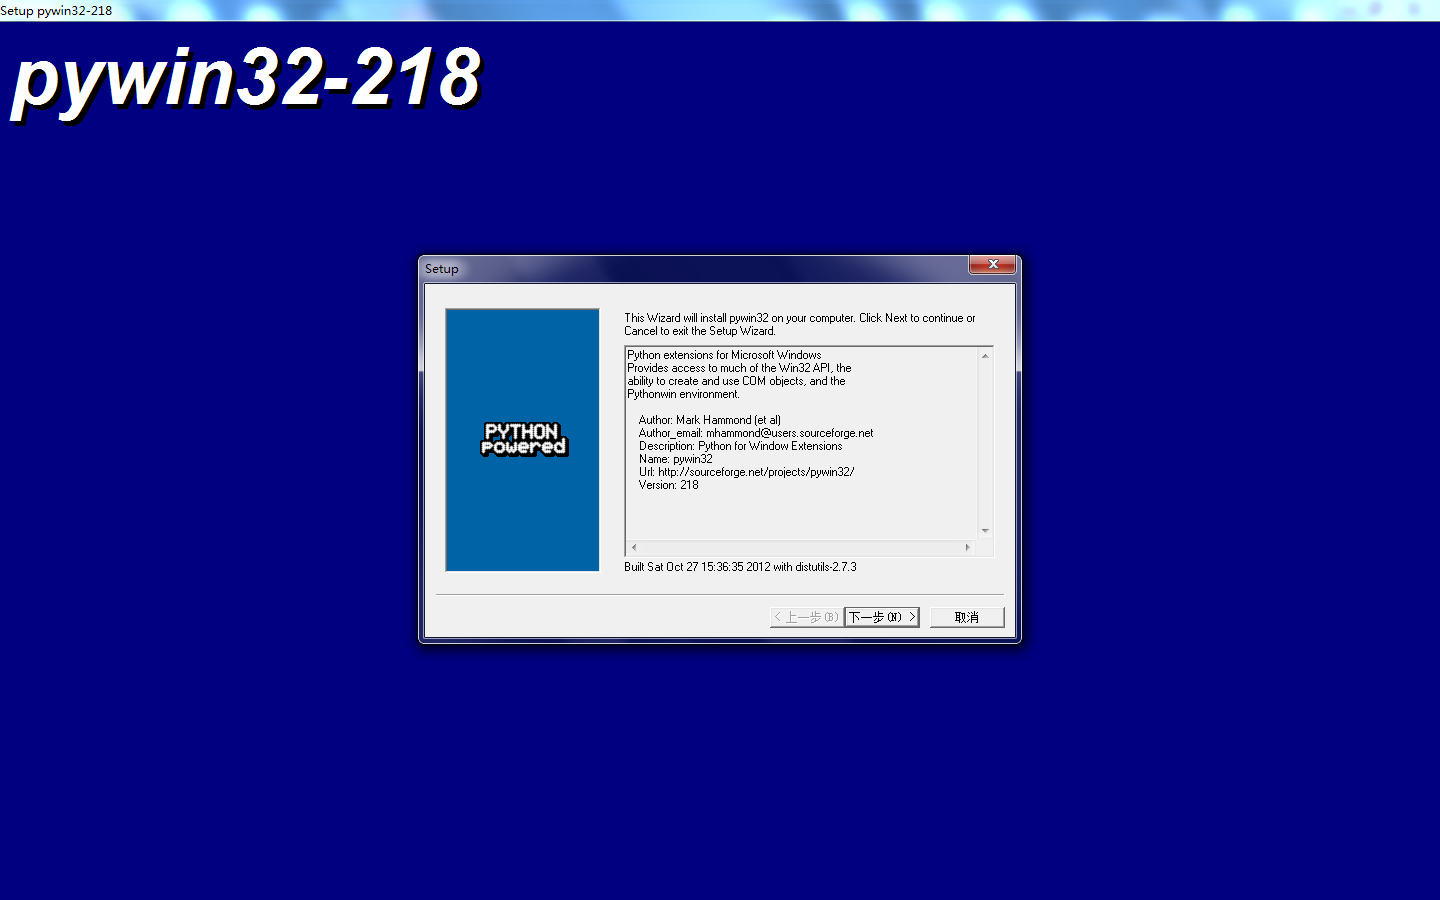This screenshot has height=900, width=1440.
Task: Click the 'Version: 218' line
Action: coord(669,485)
